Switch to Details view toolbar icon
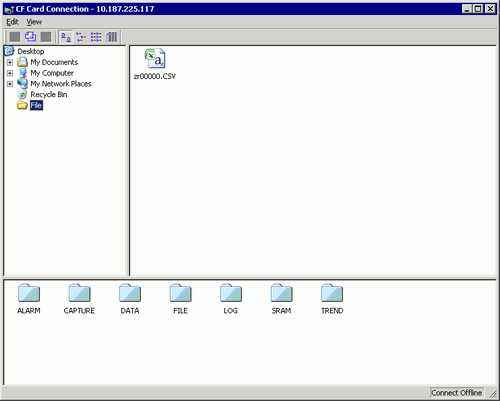This screenshot has height=401, width=500. 112,37
